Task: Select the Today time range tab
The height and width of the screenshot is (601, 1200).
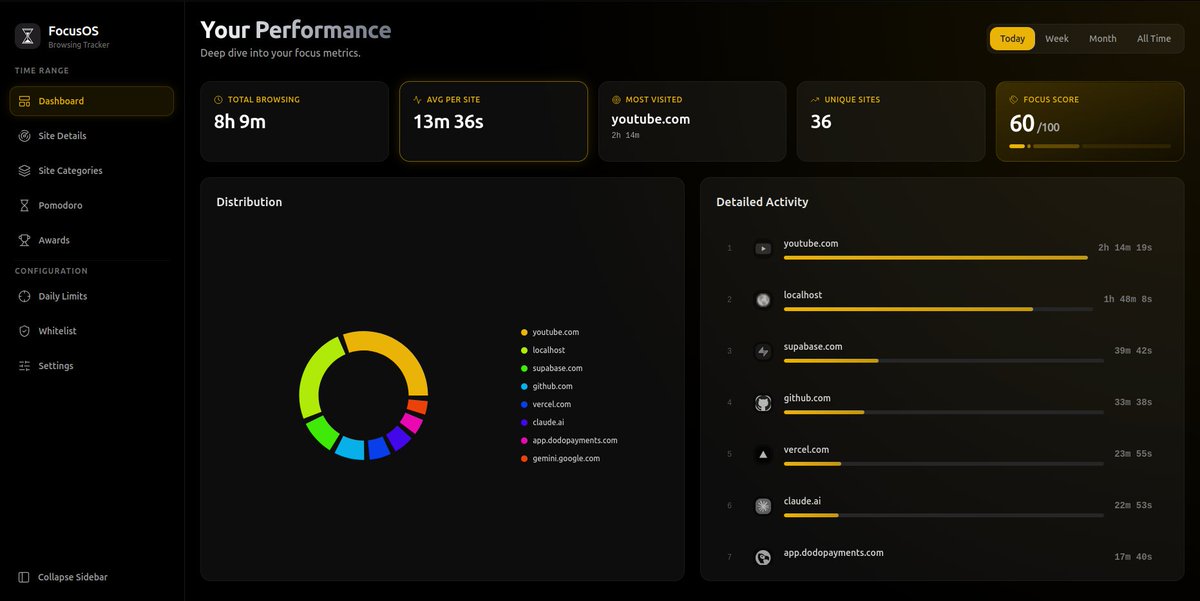Action: tap(1012, 39)
